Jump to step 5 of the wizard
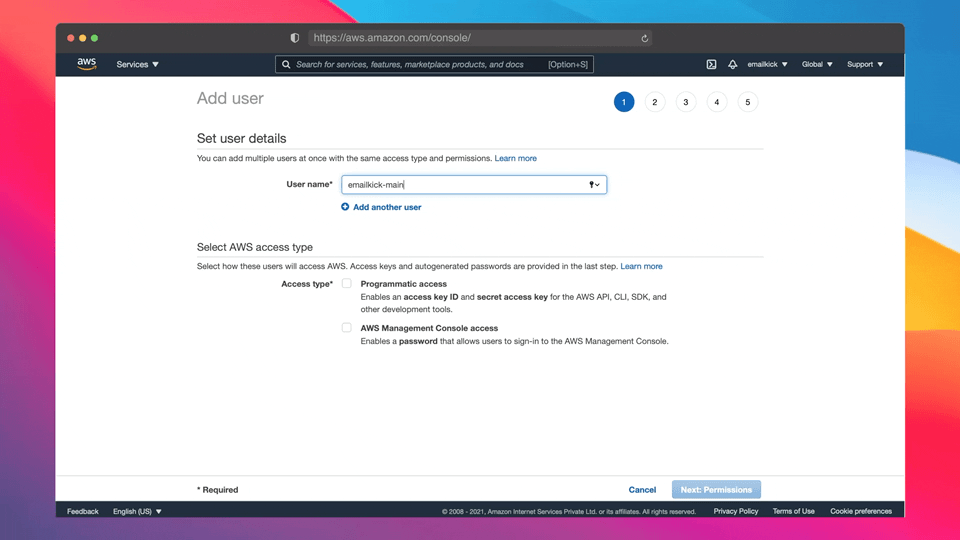The height and width of the screenshot is (540, 960). click(x=748, y=102)
